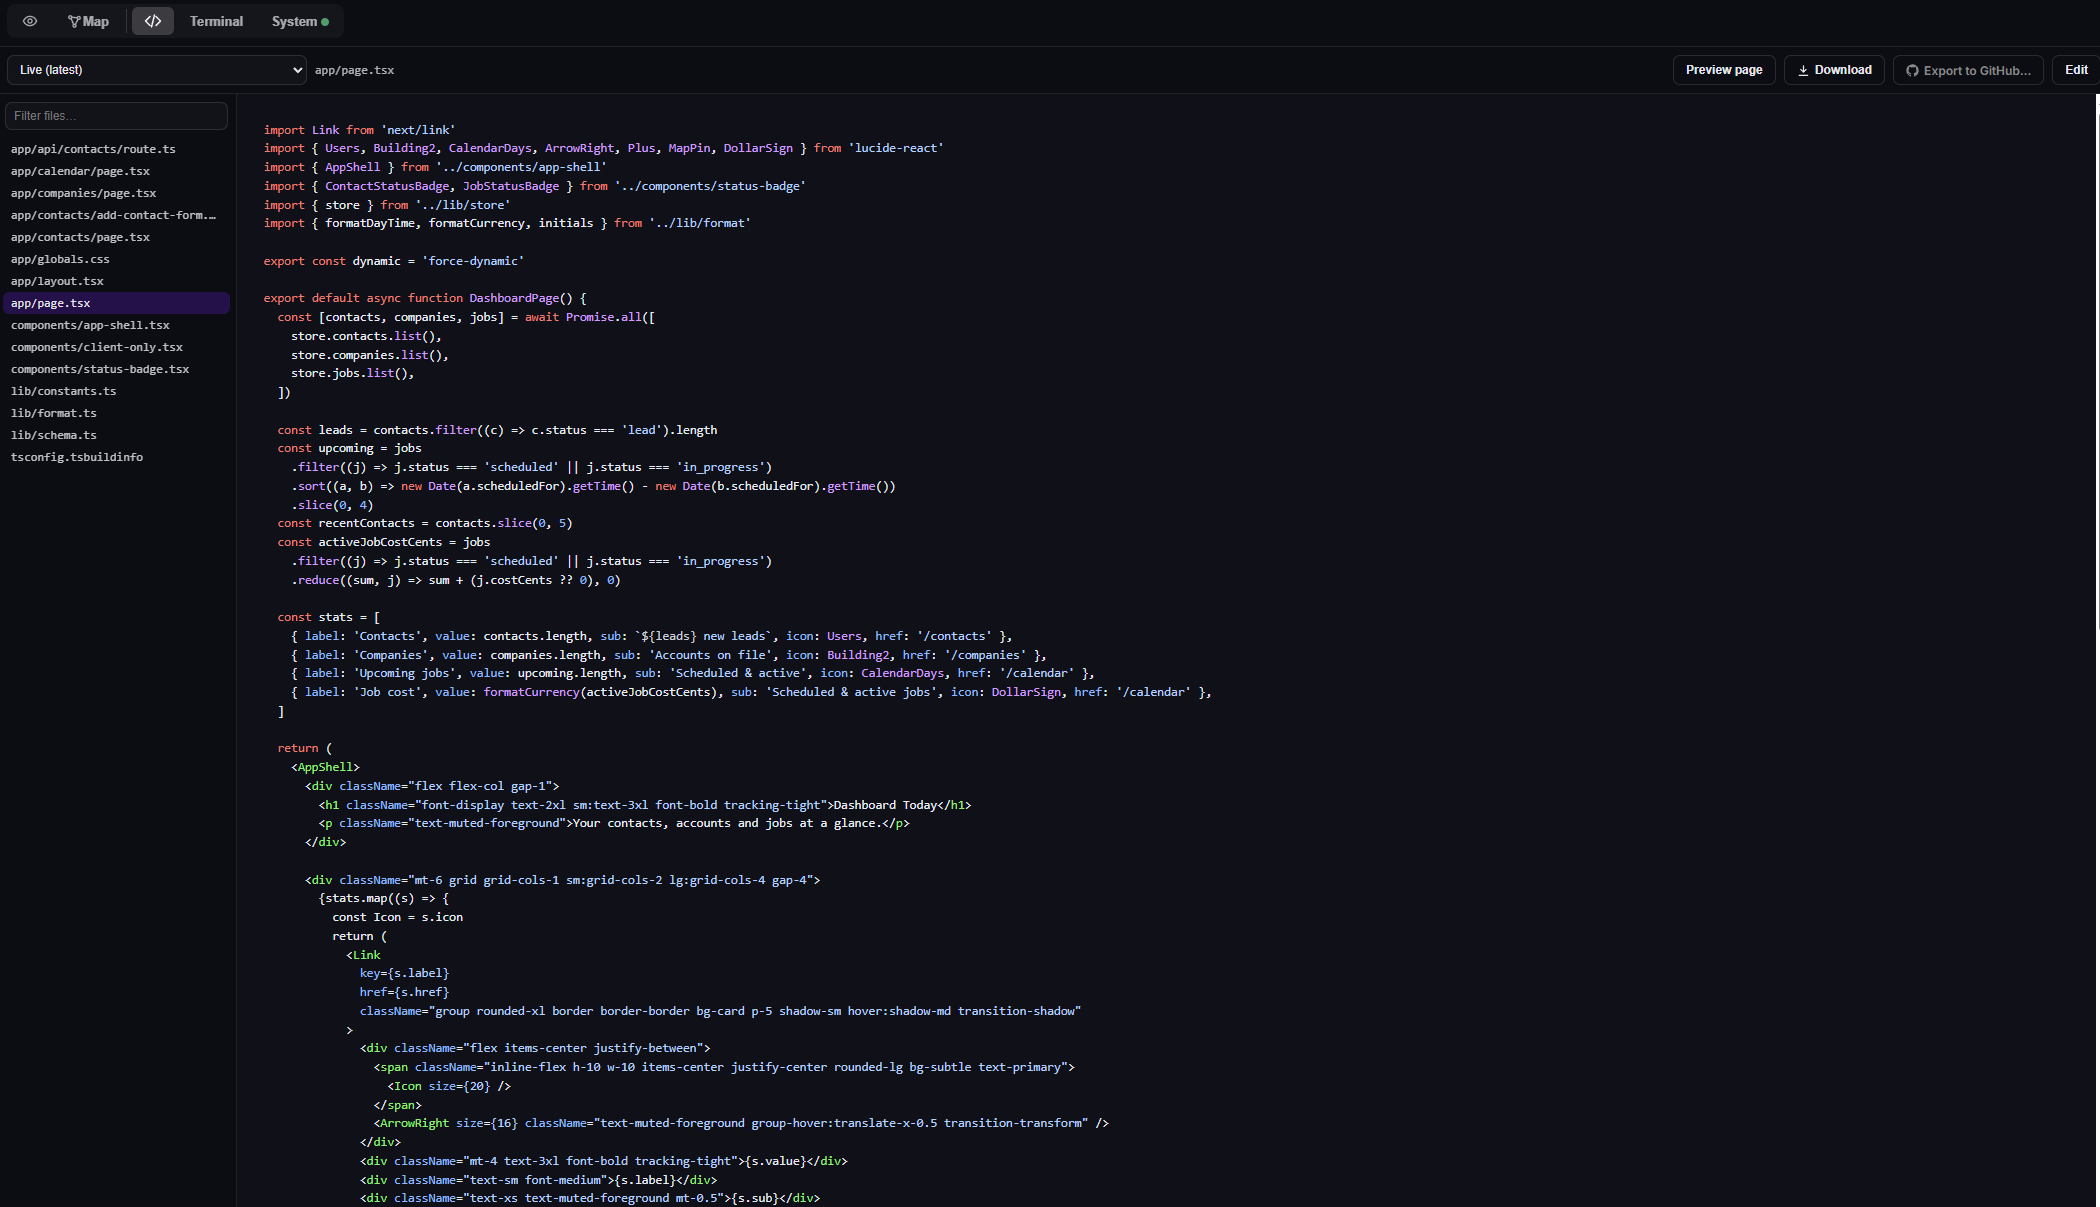2100x1207 pixels.
Task: Open app/companies/page.tsx file
Action: pos(116,193)
